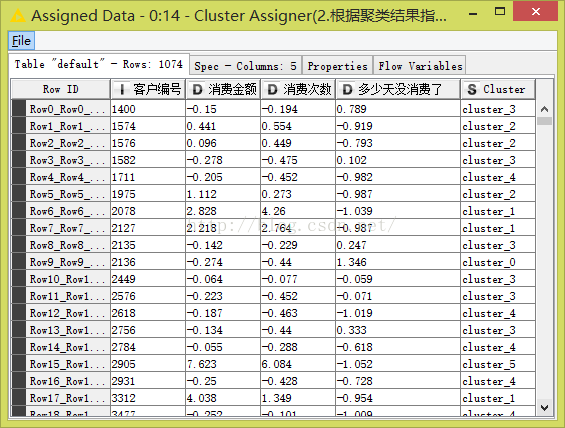Select the Row17_Row1 row ID
565x428 pixels.
pos(67,398)
